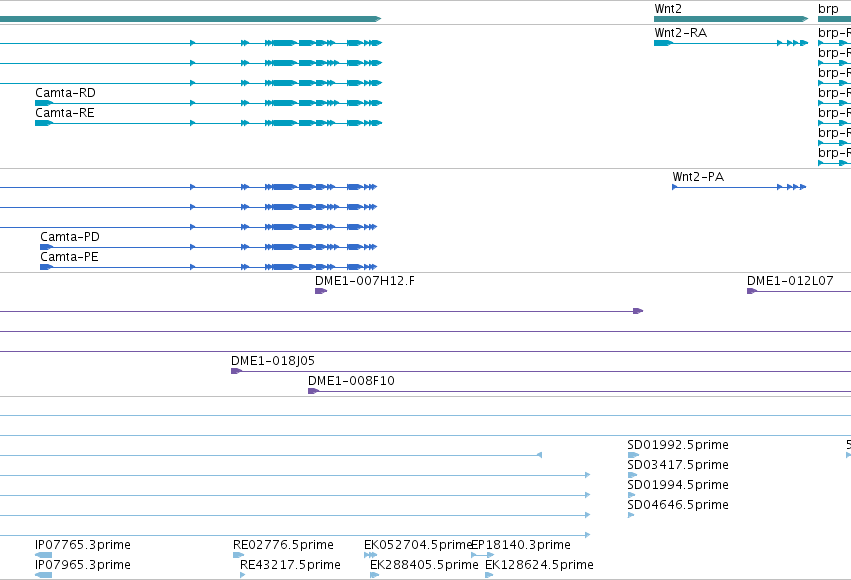The width and height of the screenshot is (851, 580).
Task: Select the Camta-RD transcript label
Action: pyautogui.click(x=65, y=93)
